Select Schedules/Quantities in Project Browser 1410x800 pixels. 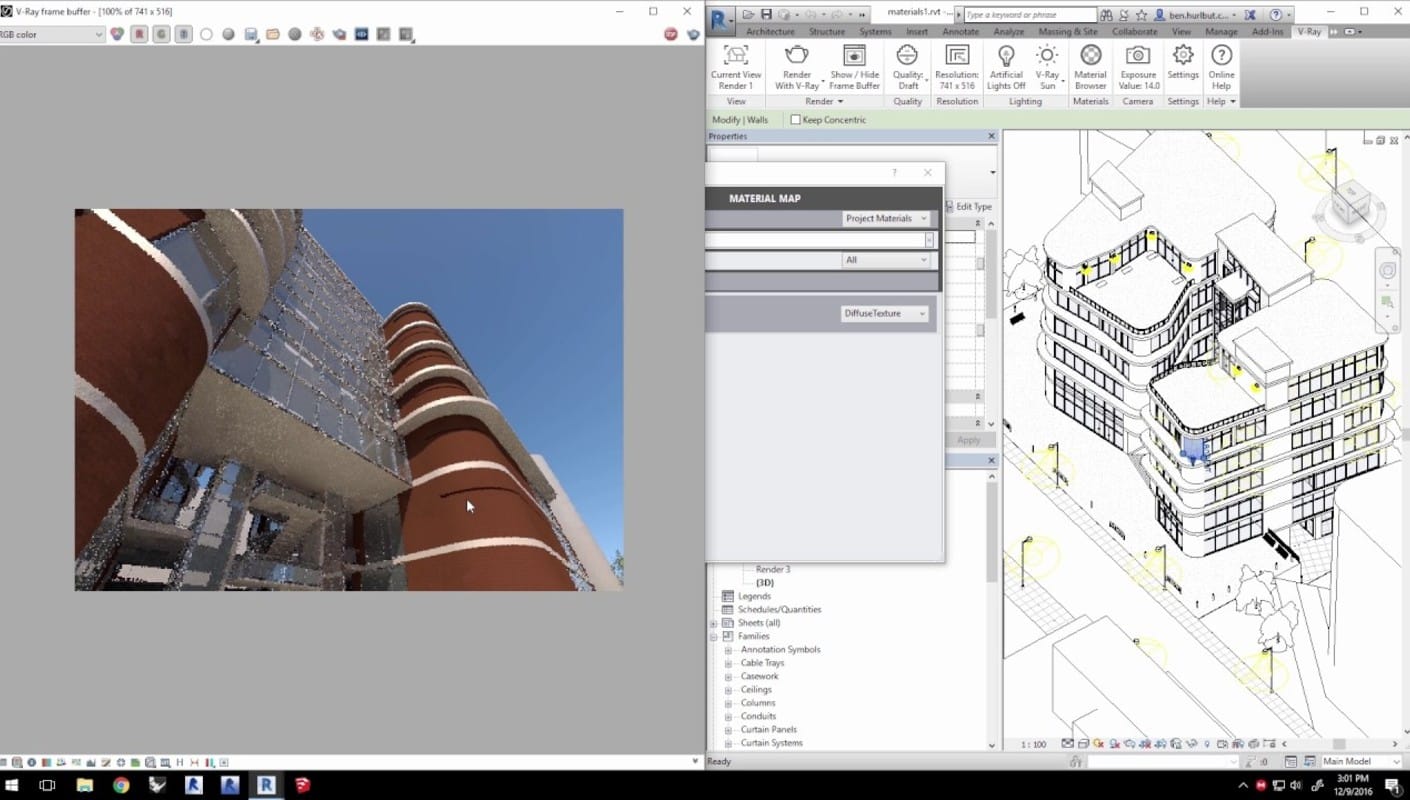click(x=779, y=610)
